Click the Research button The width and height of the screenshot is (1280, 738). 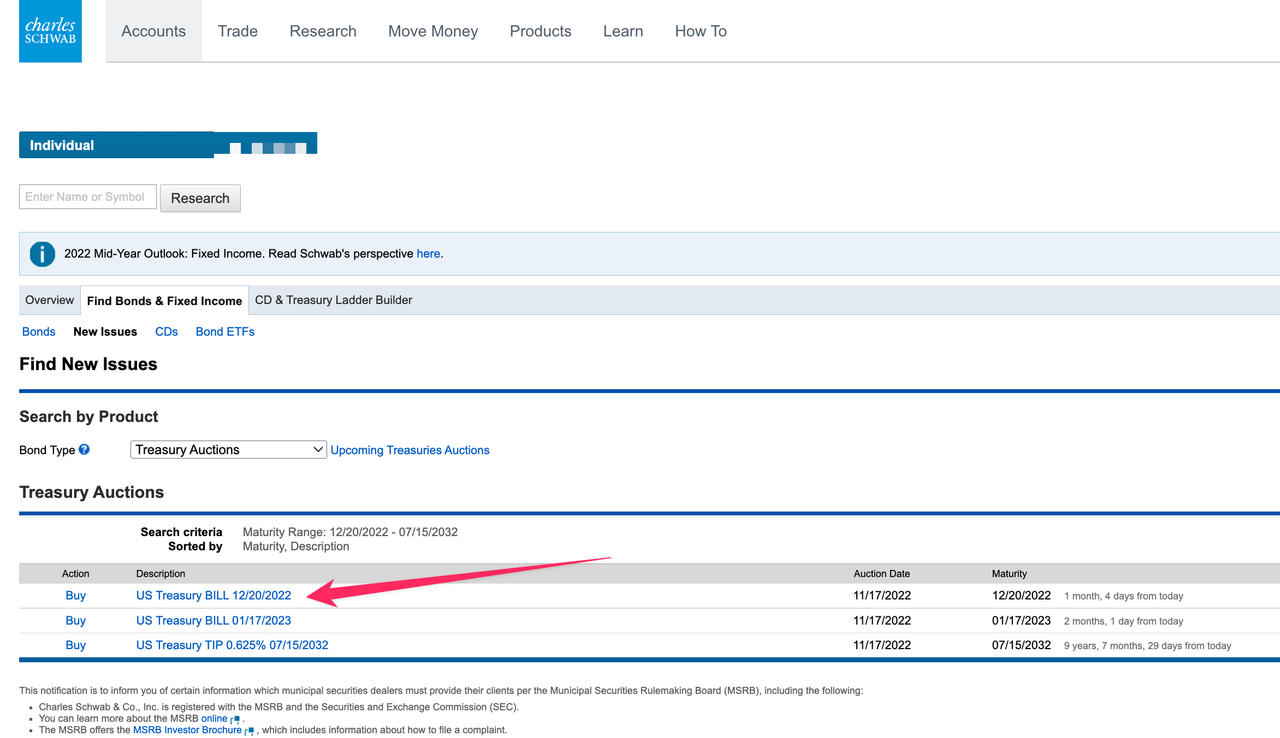point(200,198)
